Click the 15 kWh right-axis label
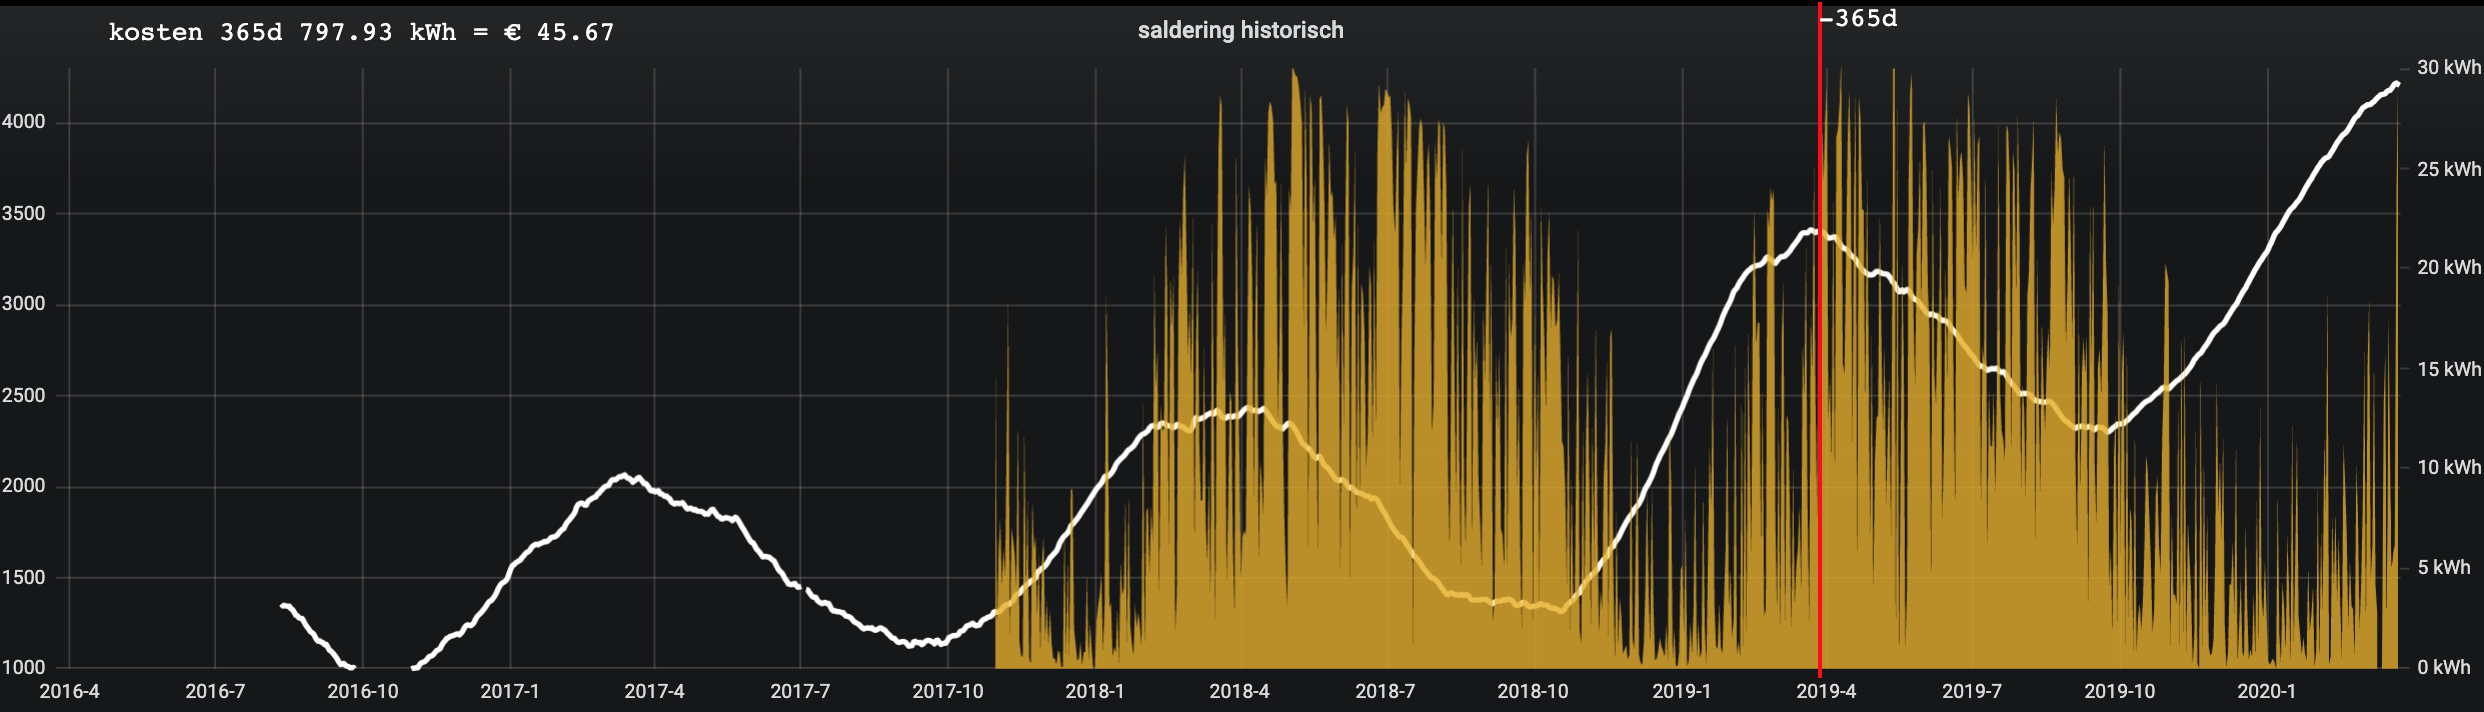Viewport: 2484px width, 712px height. pyautogui.click(x=2448, y=369)
